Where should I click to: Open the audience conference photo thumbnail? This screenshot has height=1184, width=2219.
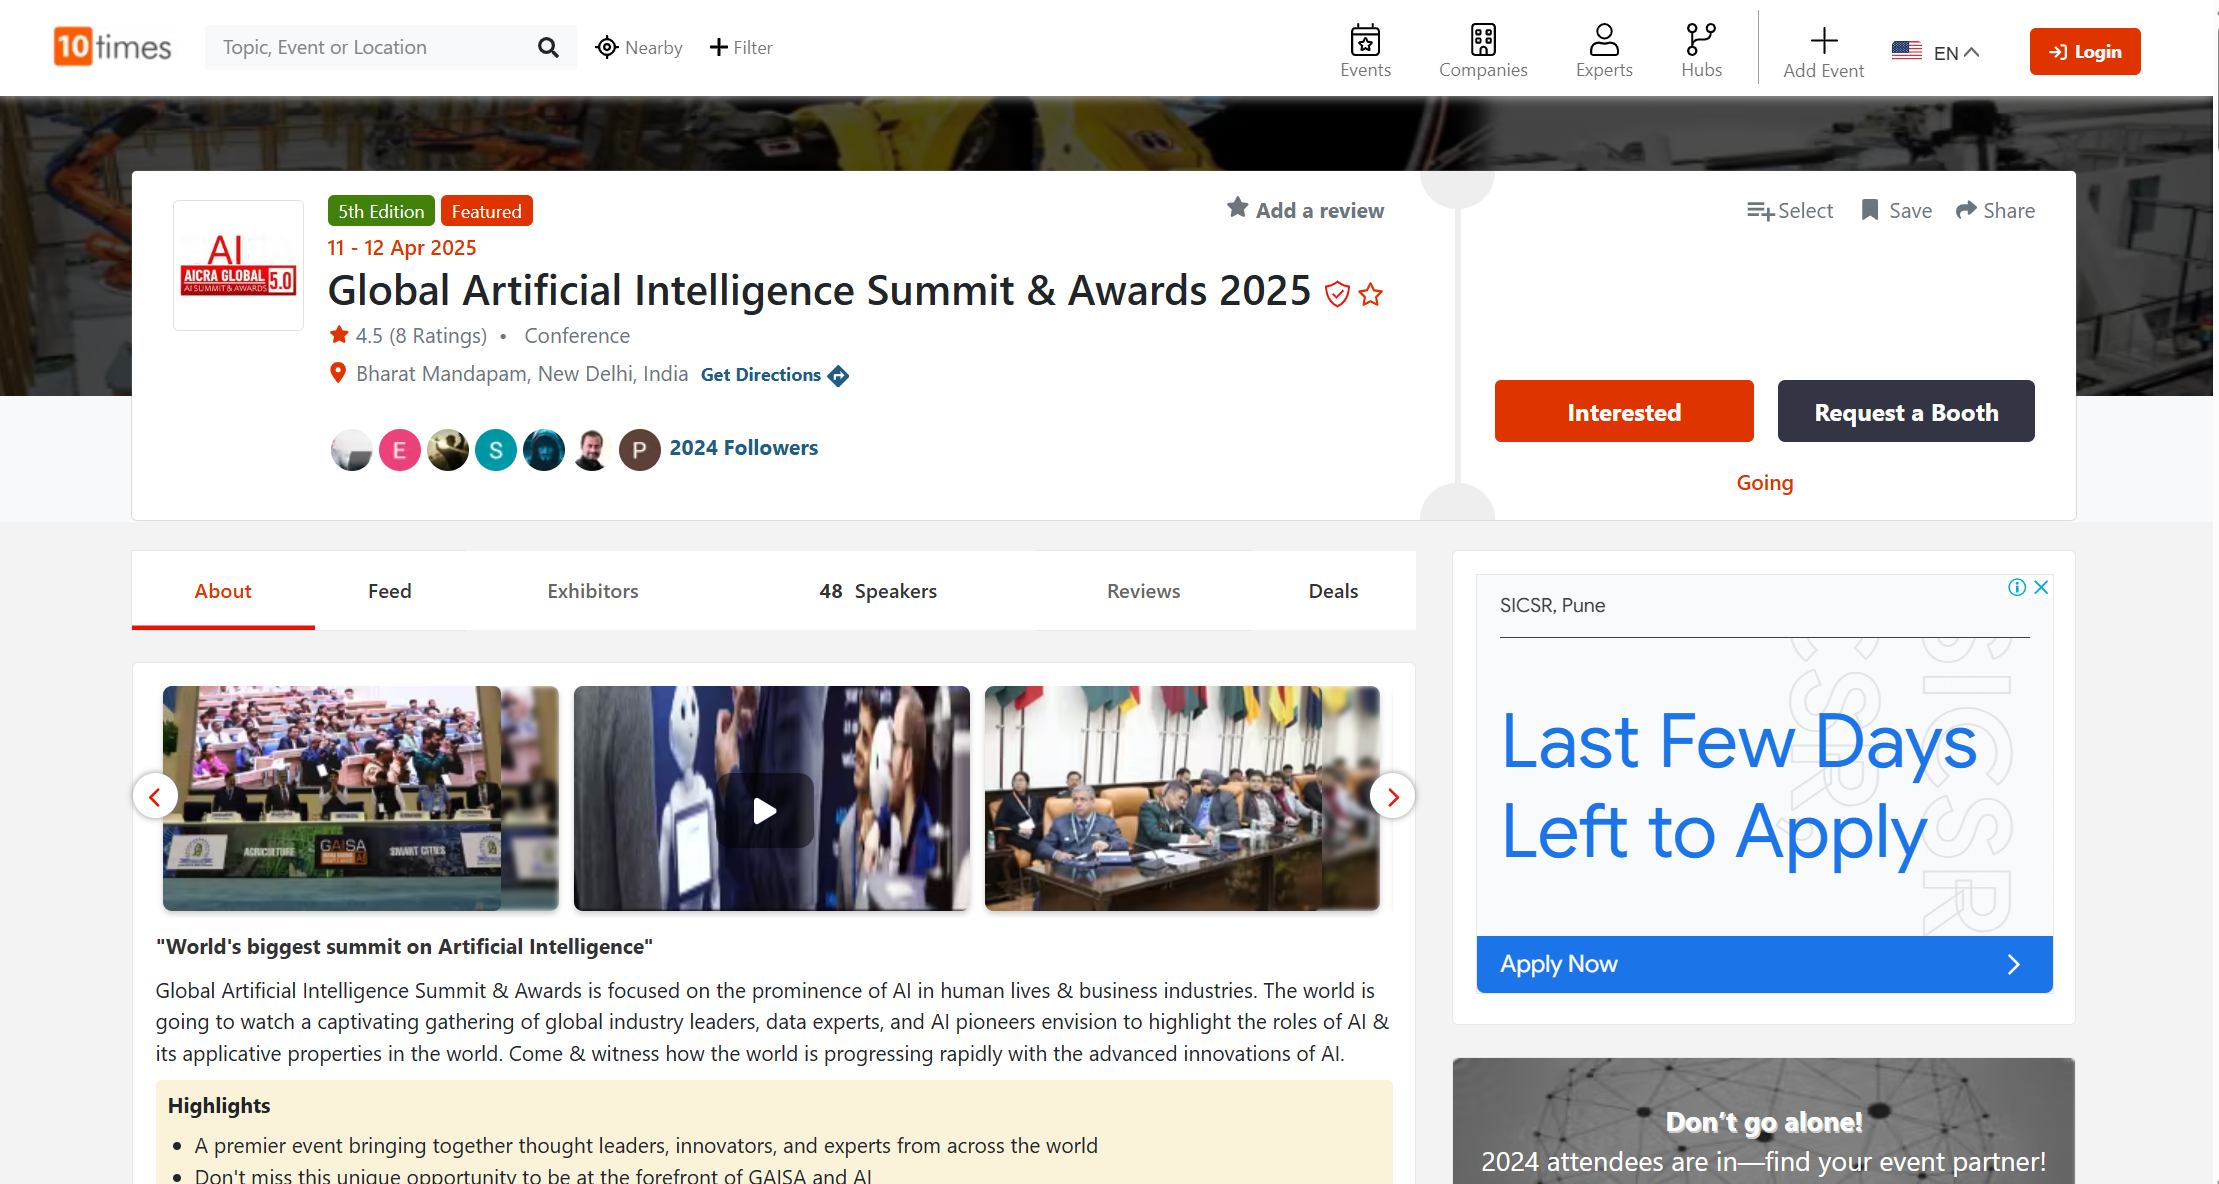click(x=360, y=798)
